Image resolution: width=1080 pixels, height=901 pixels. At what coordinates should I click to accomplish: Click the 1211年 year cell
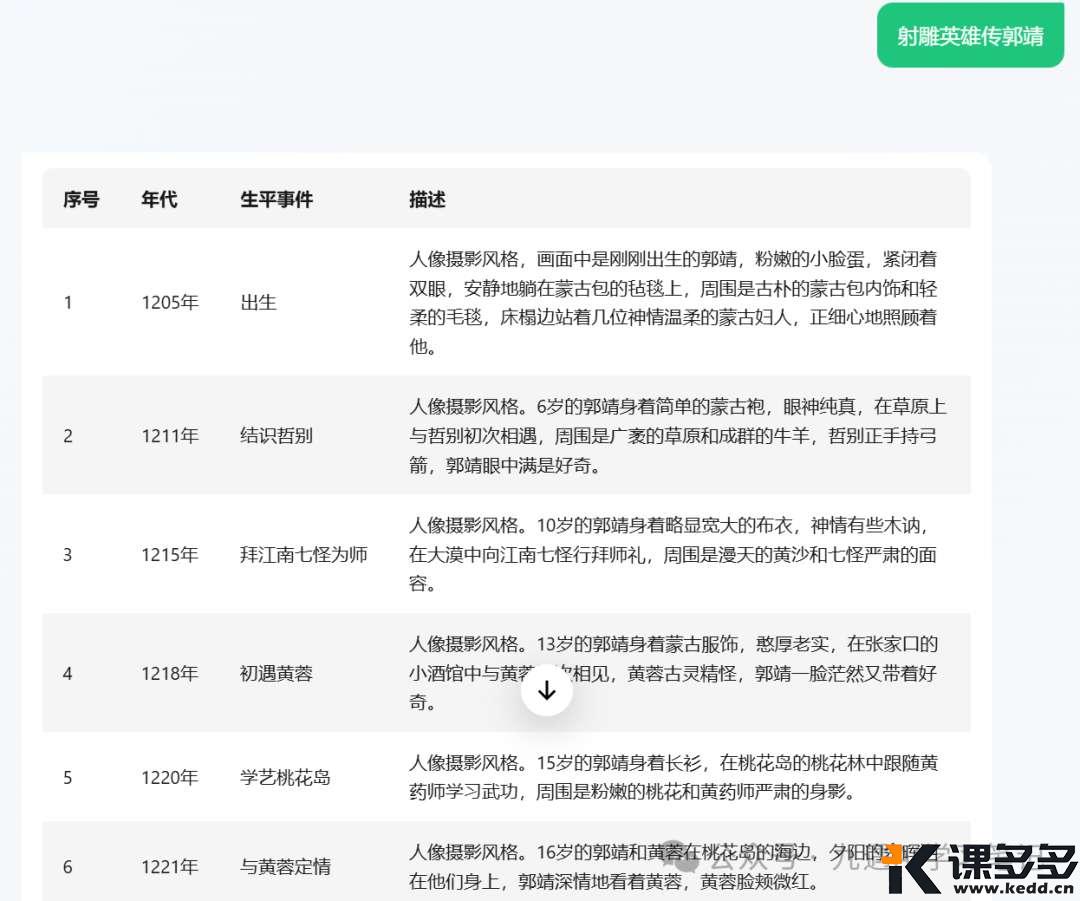170,436
